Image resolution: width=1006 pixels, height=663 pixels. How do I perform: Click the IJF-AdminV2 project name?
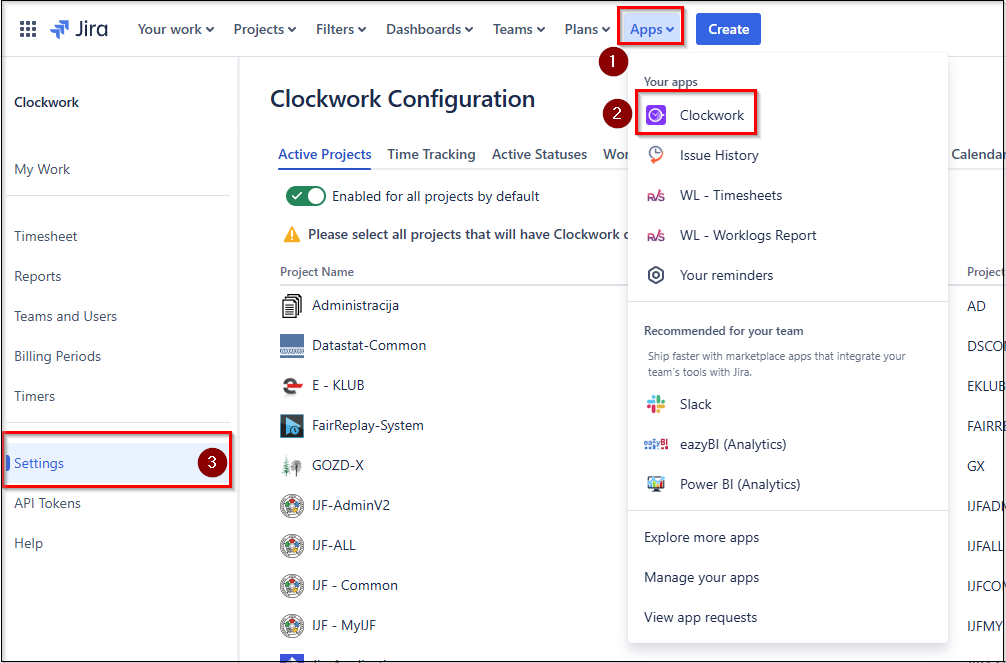click(351, 506)
